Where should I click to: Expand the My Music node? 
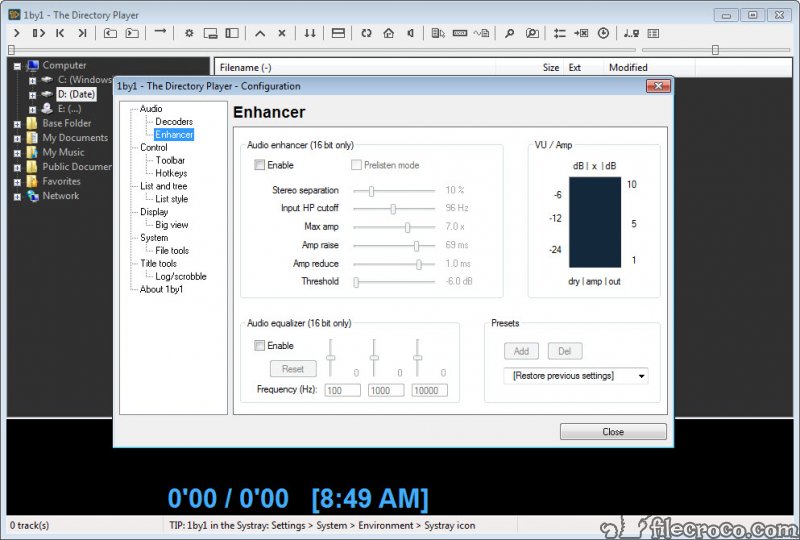click(17, 153)
